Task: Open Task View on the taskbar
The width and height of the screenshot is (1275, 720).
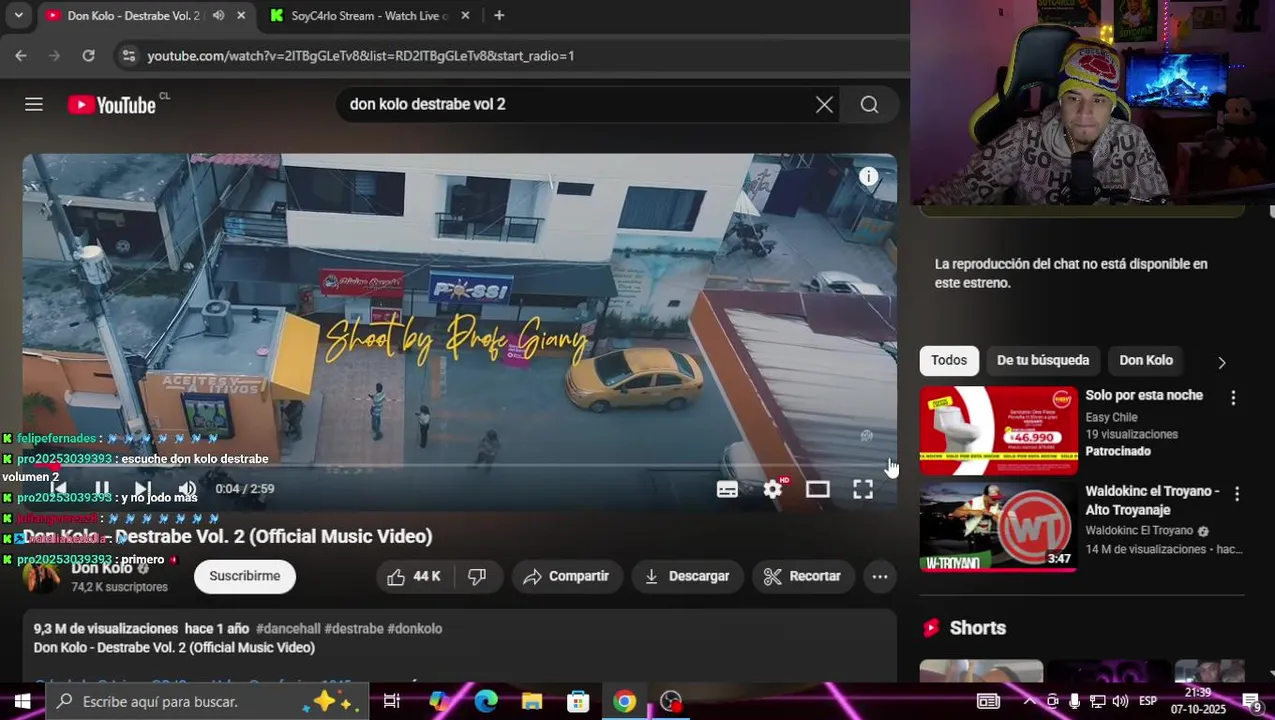Action: pos(391,702)
